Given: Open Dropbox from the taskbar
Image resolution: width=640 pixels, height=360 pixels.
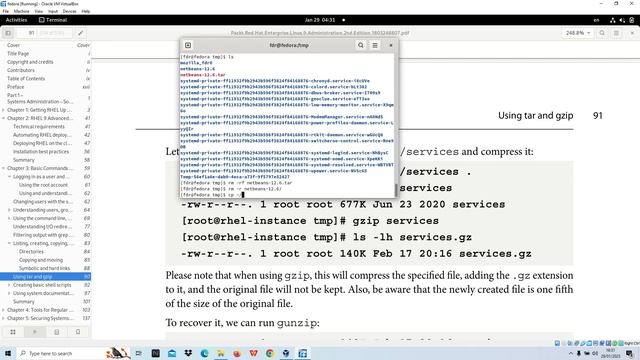Looking at the screenshot, I should (188, 353).
